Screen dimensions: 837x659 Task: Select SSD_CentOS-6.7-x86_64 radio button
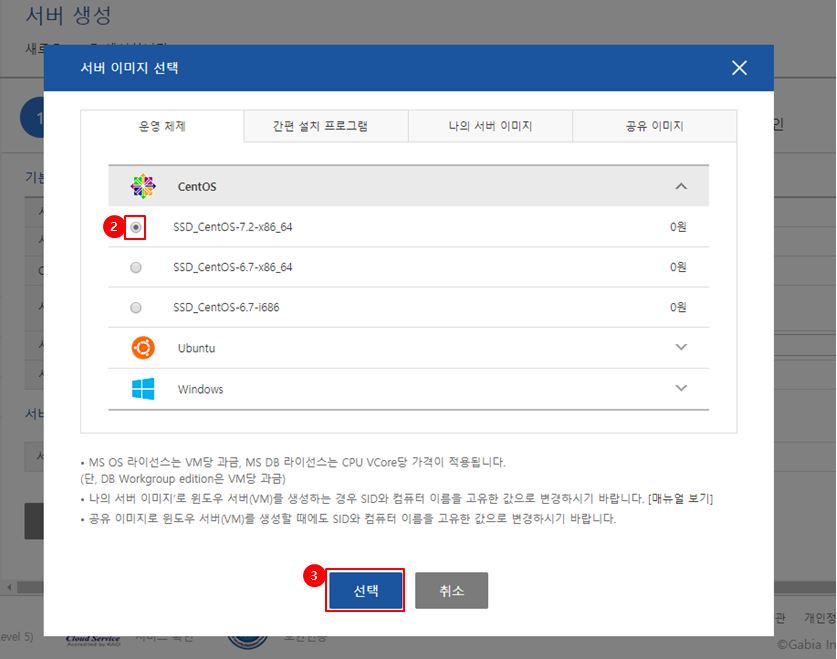tap(136, 267)
